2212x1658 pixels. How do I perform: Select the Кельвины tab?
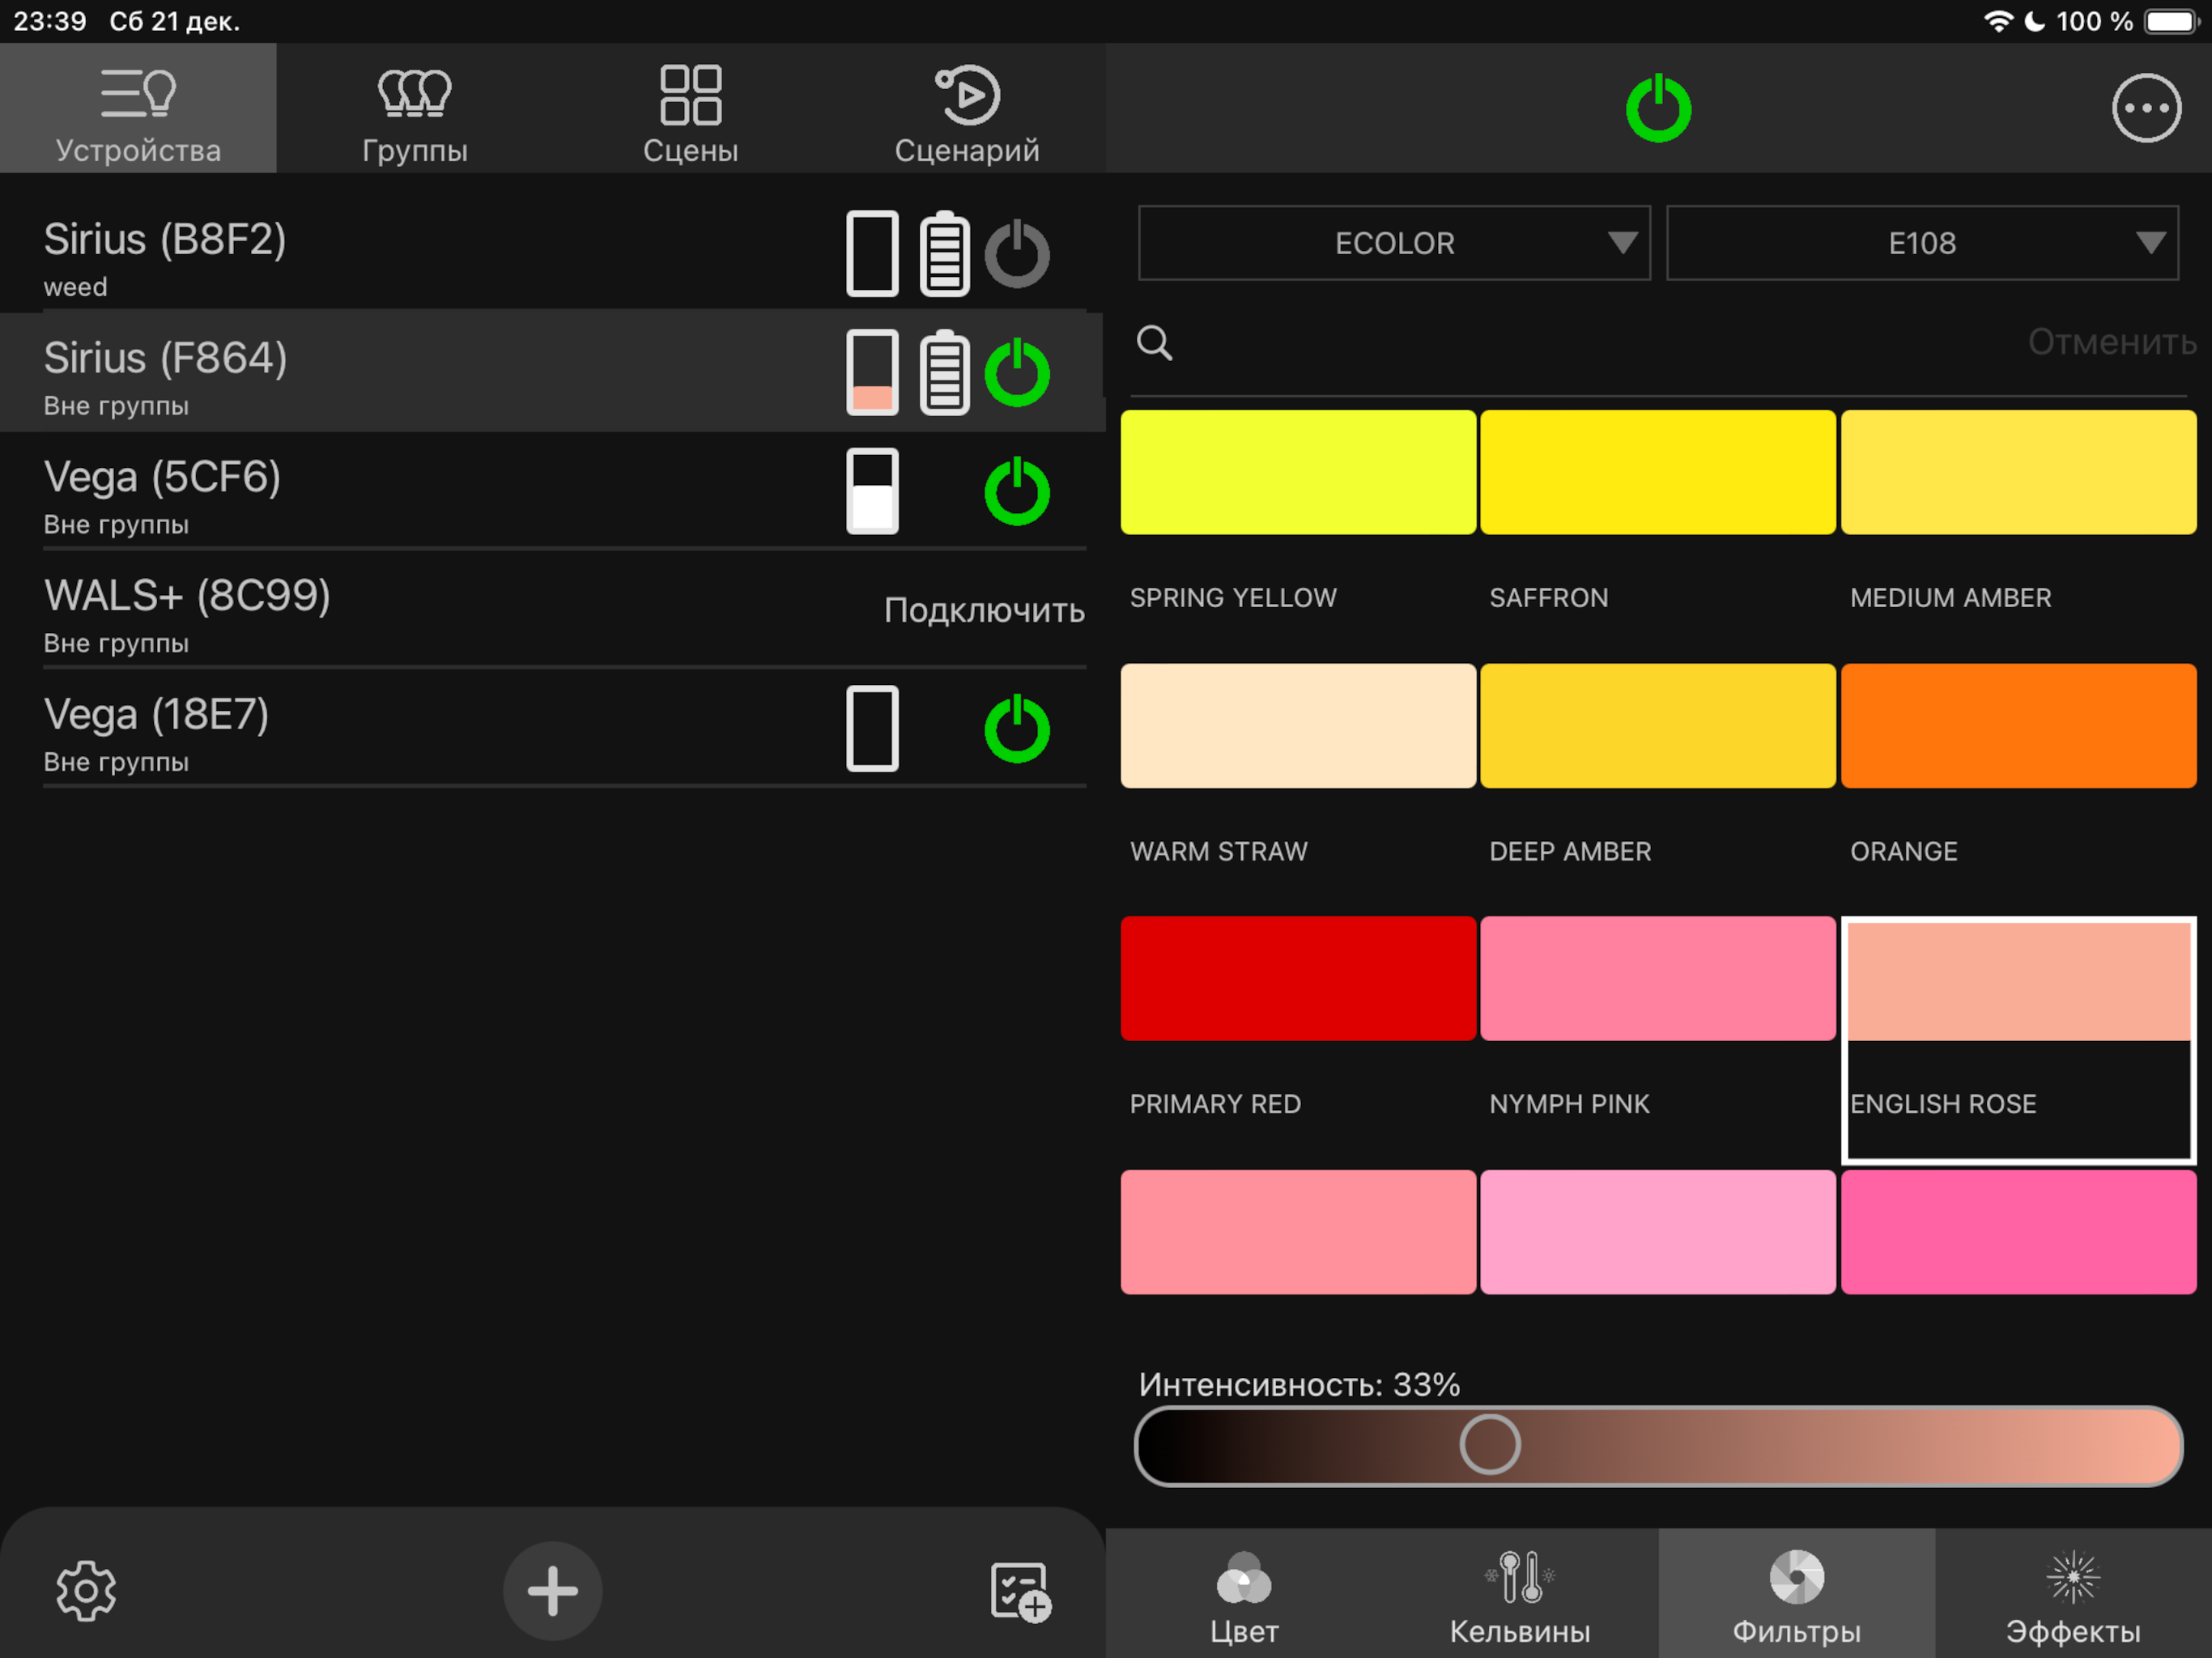pos(1520,1593)
